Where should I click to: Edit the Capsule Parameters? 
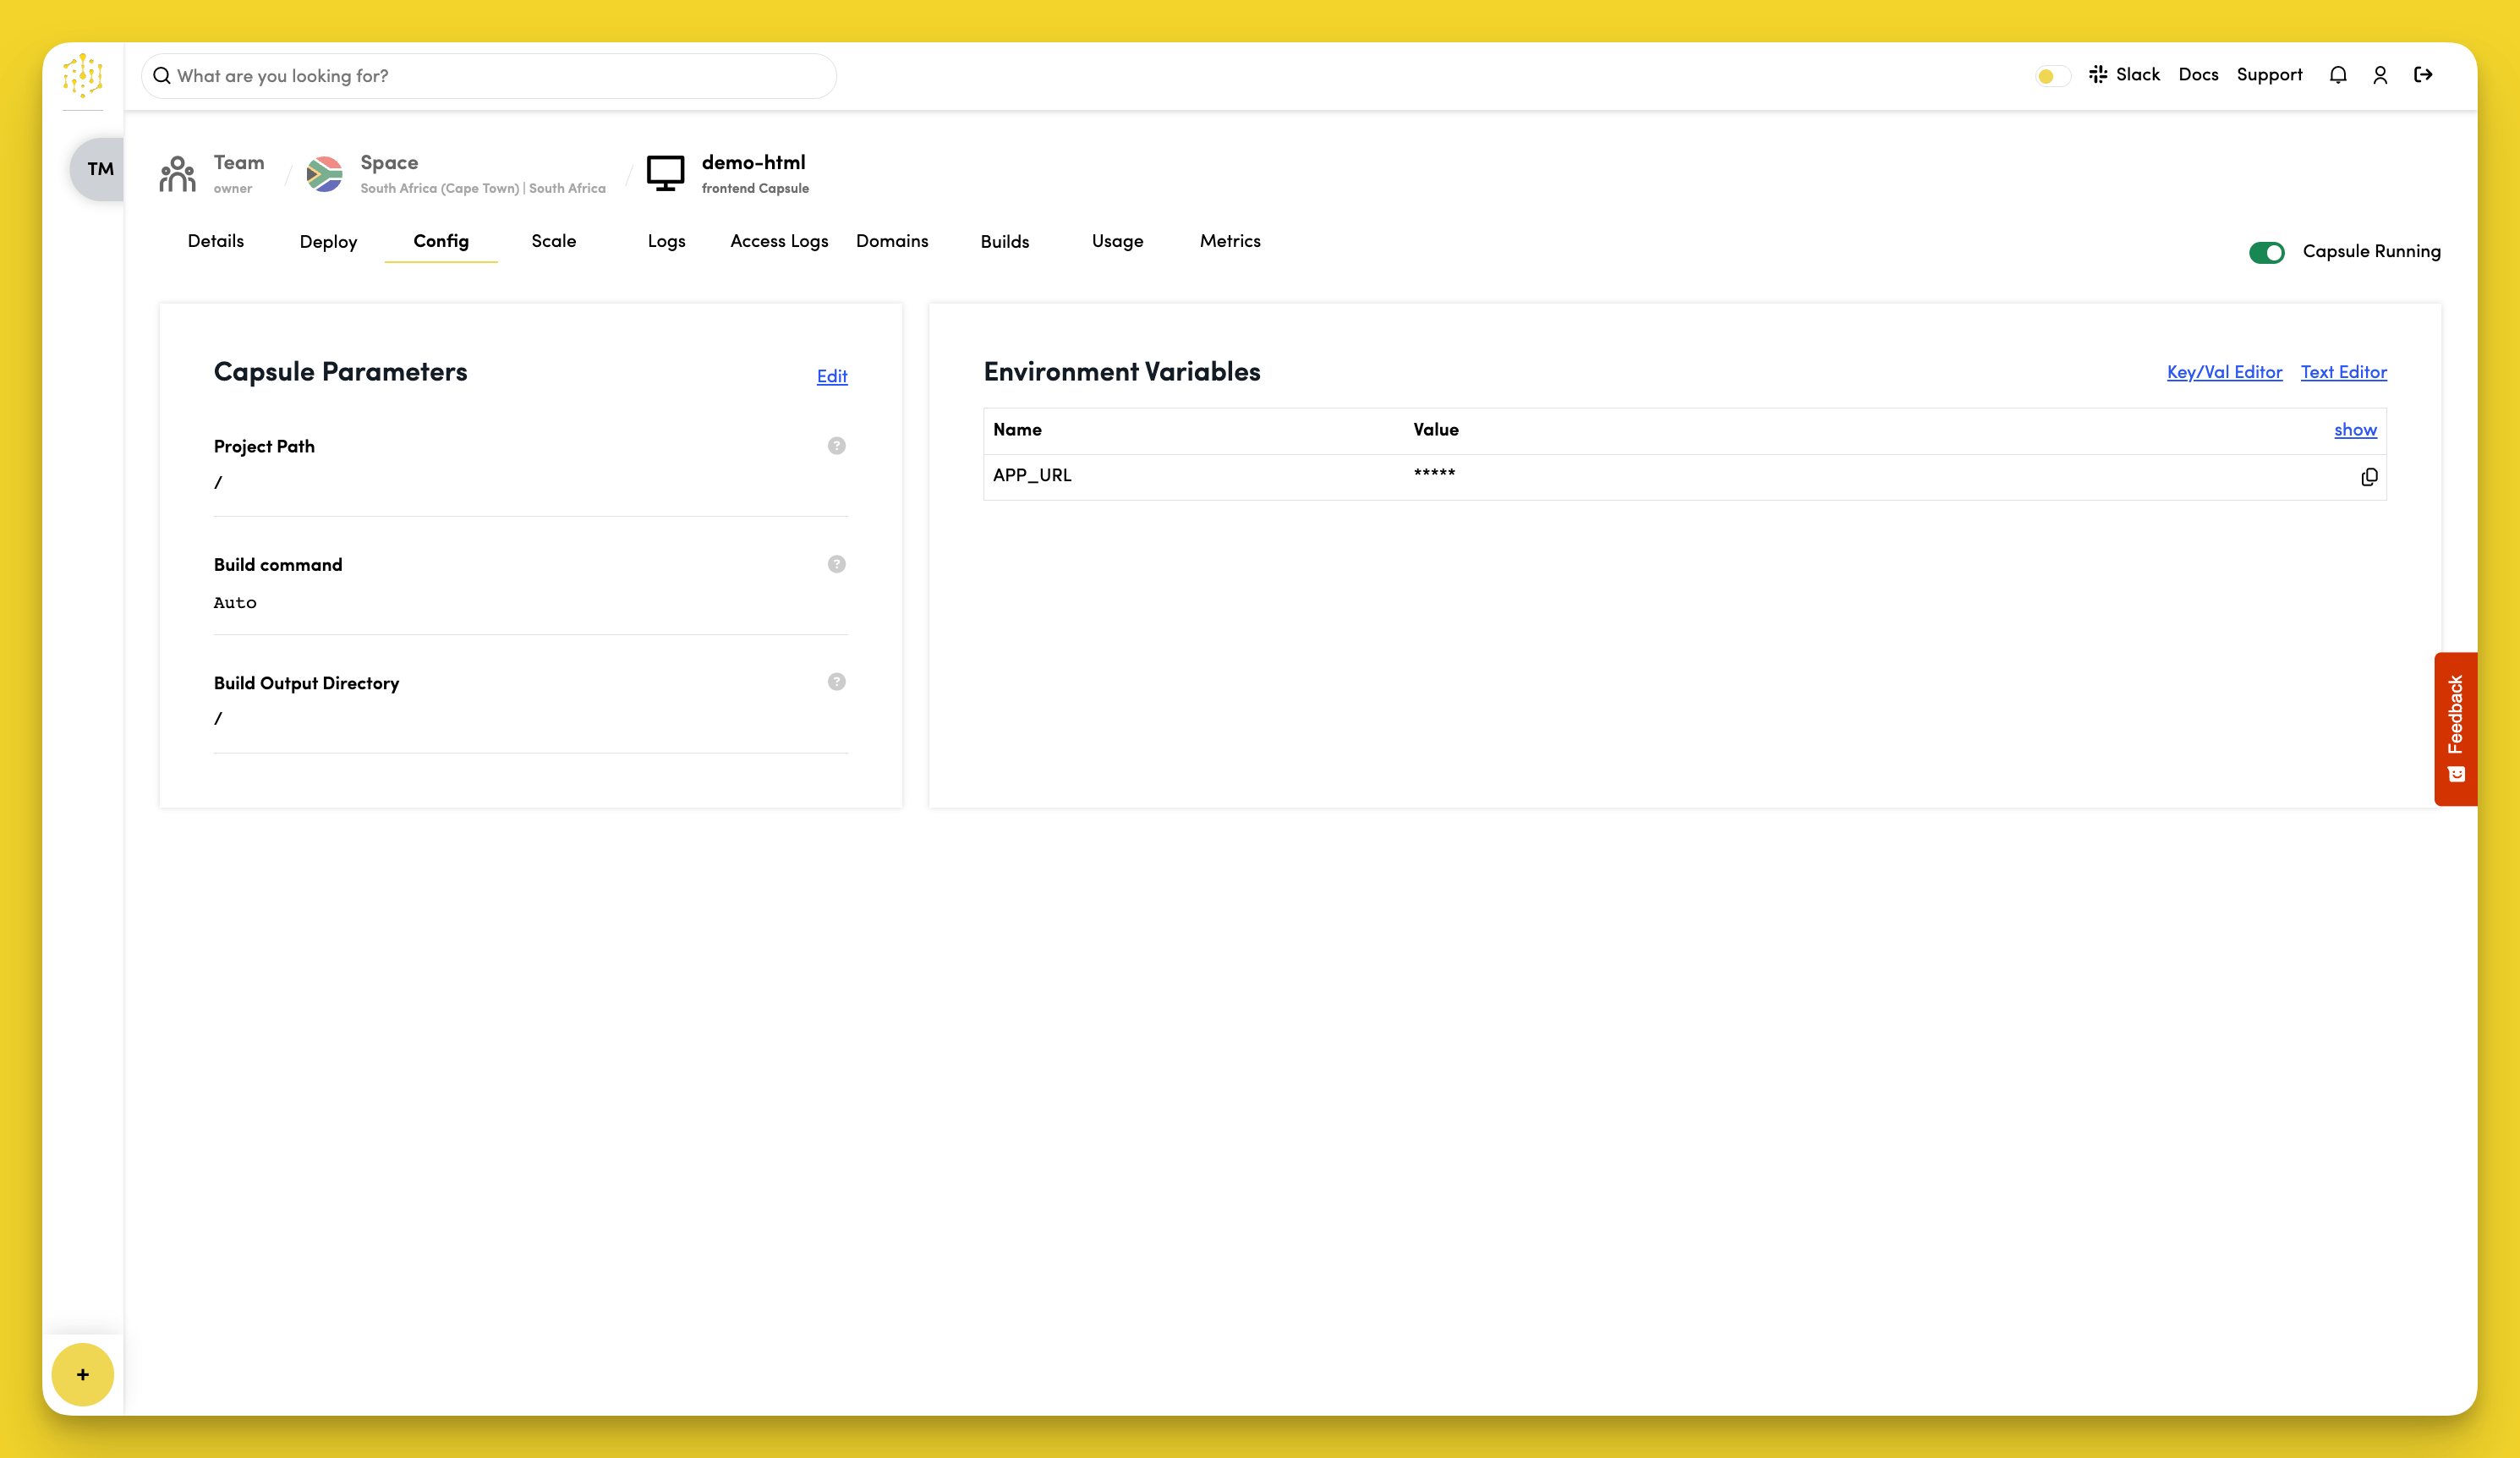[831, 376]
